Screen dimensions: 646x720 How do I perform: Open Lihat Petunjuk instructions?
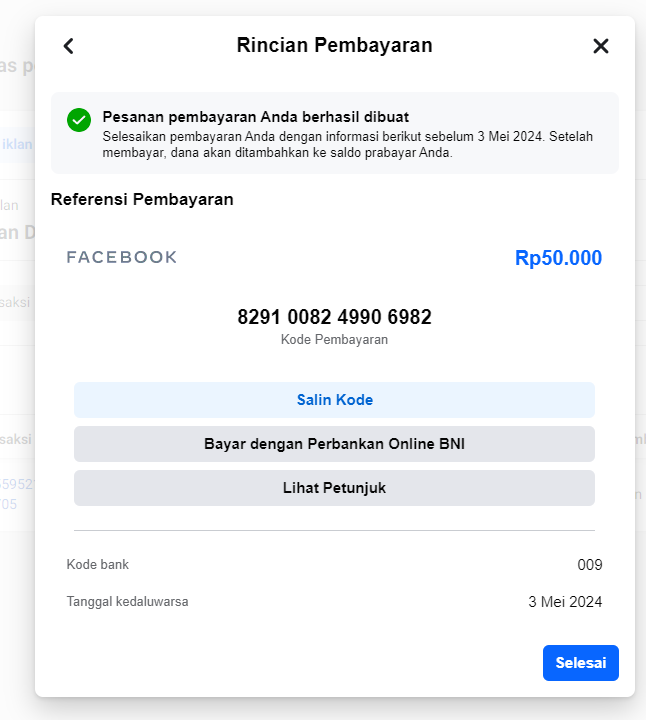334,488
